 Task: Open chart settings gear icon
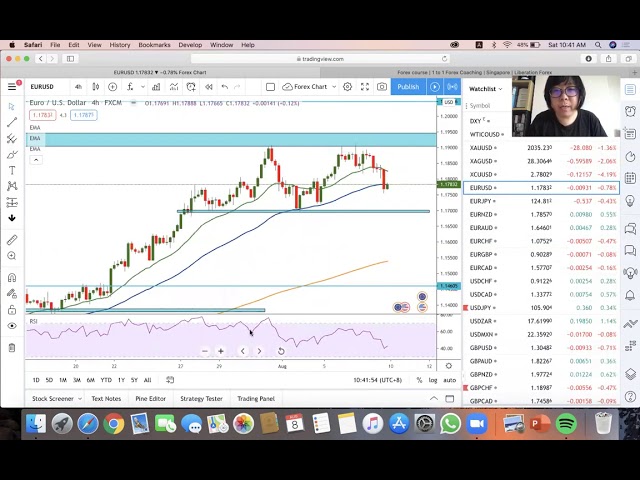(347, 87)
